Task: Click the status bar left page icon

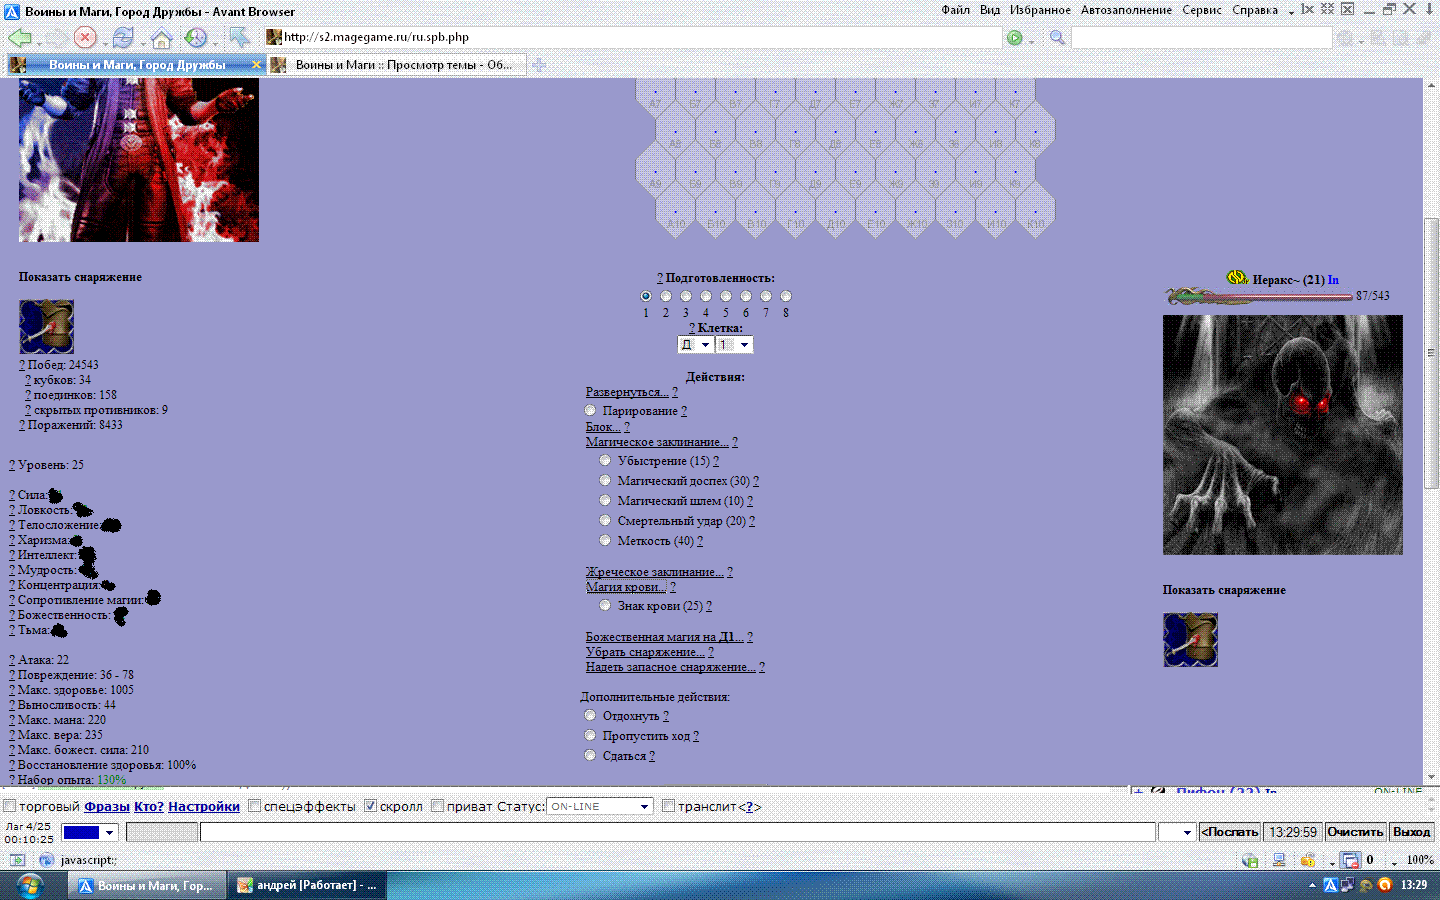Action: 17,860
